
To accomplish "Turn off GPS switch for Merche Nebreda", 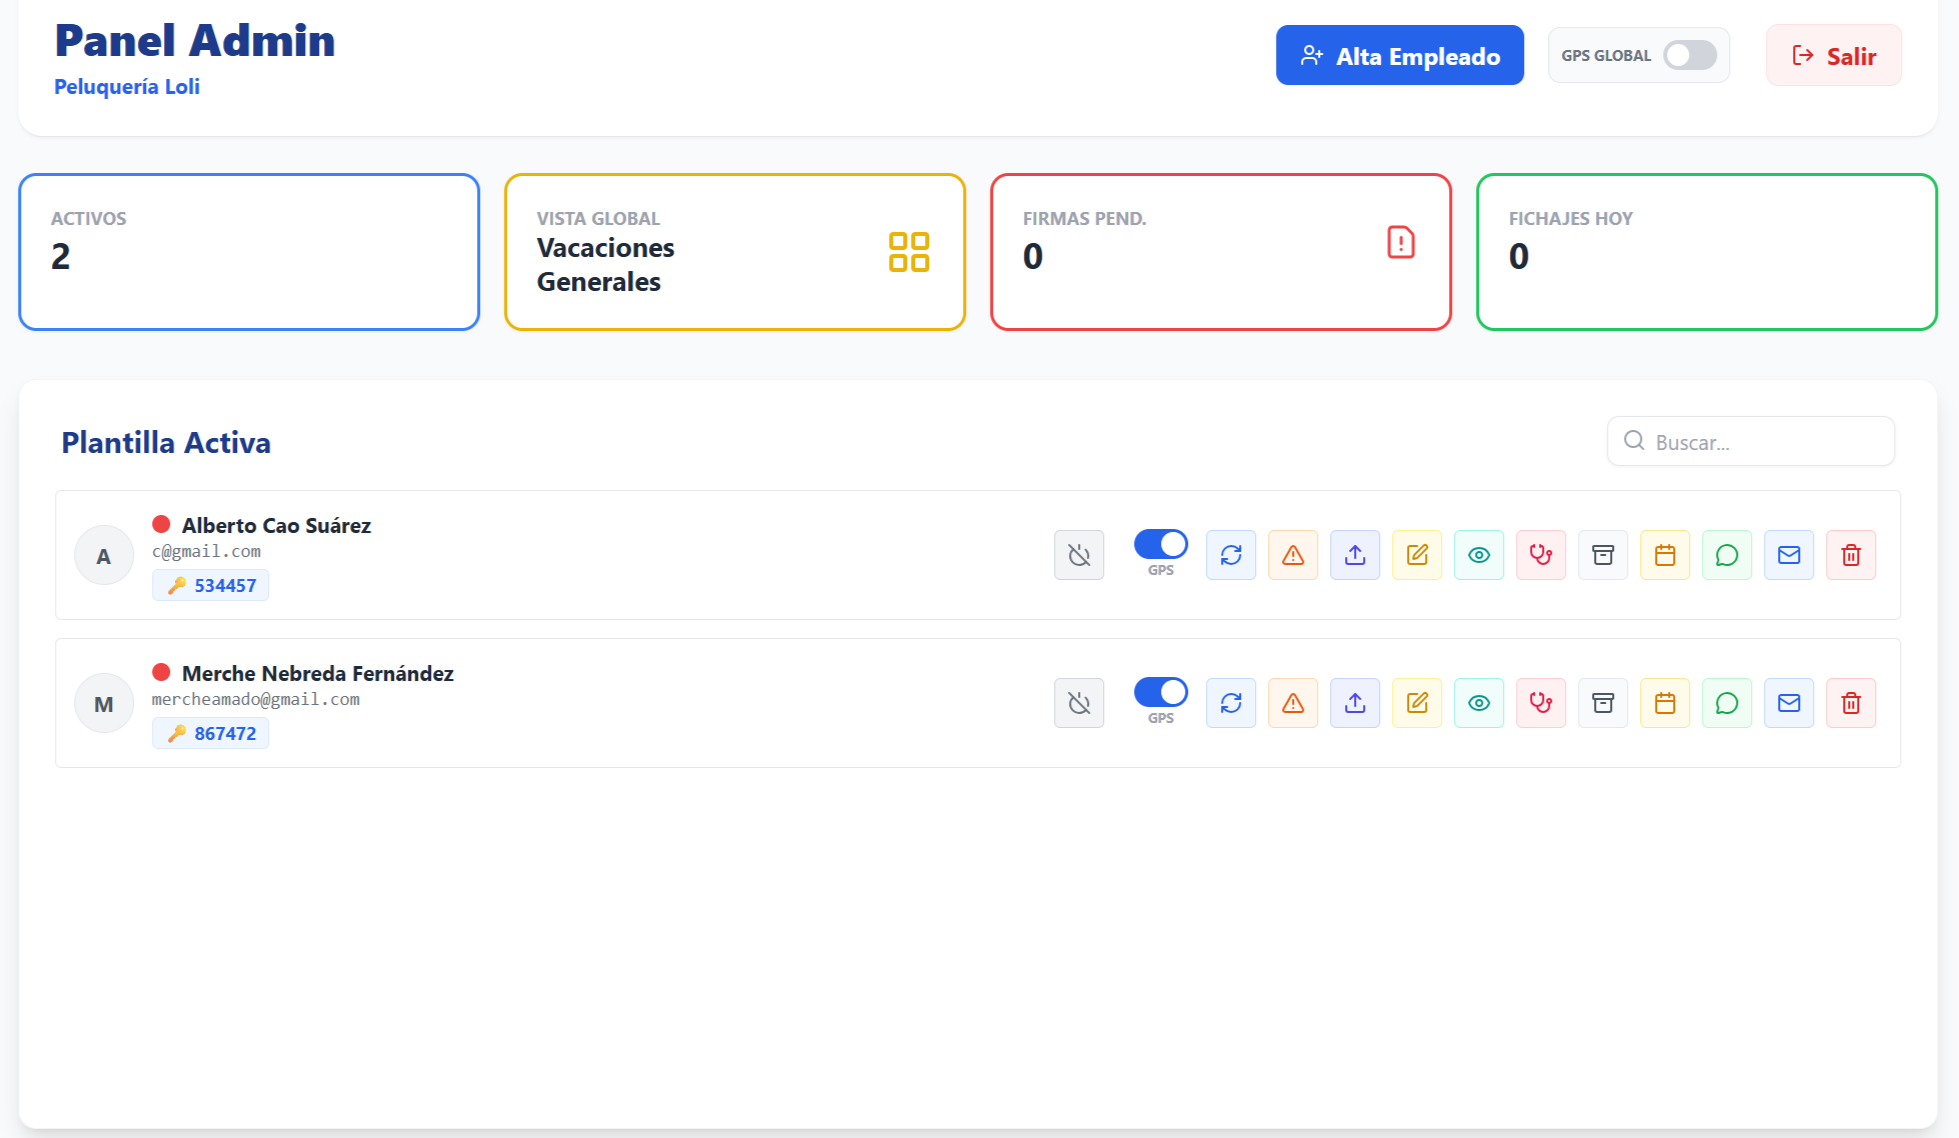I will tap(1160, 692).
